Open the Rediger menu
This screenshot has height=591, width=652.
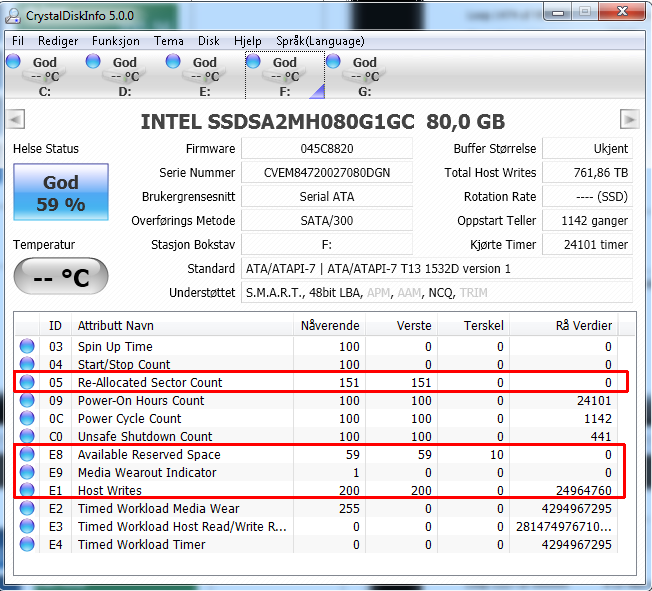point(58,41)
